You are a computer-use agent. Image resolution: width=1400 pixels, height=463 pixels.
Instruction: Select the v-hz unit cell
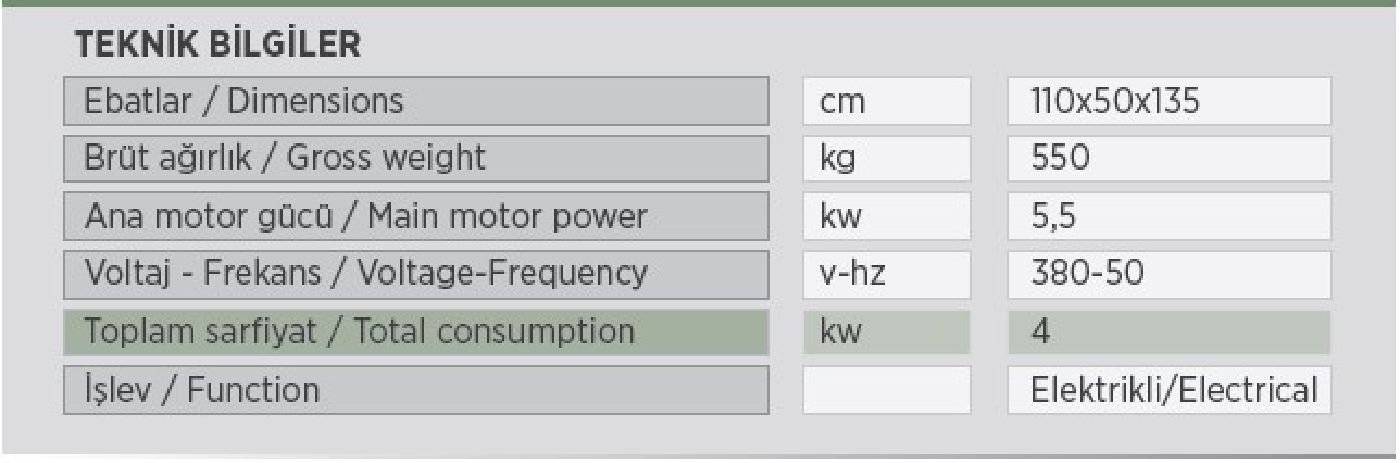(886, 273)
